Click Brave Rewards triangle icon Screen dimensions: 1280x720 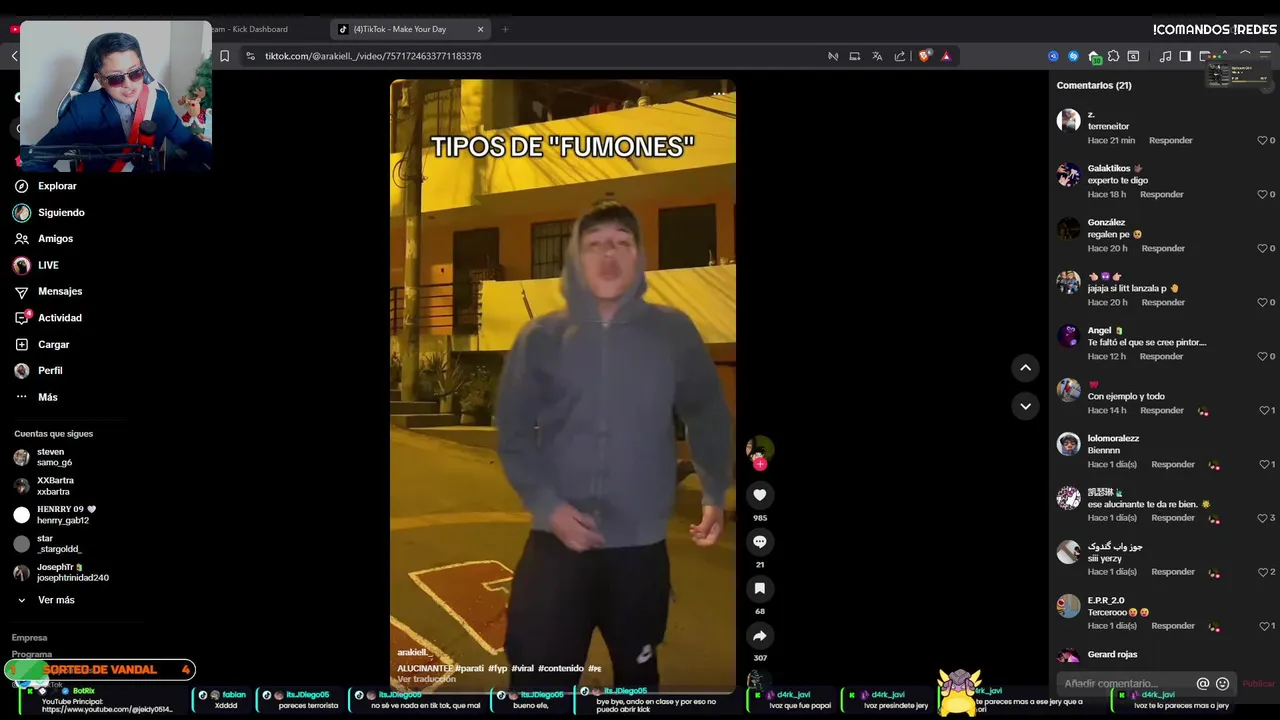point(946,56)
